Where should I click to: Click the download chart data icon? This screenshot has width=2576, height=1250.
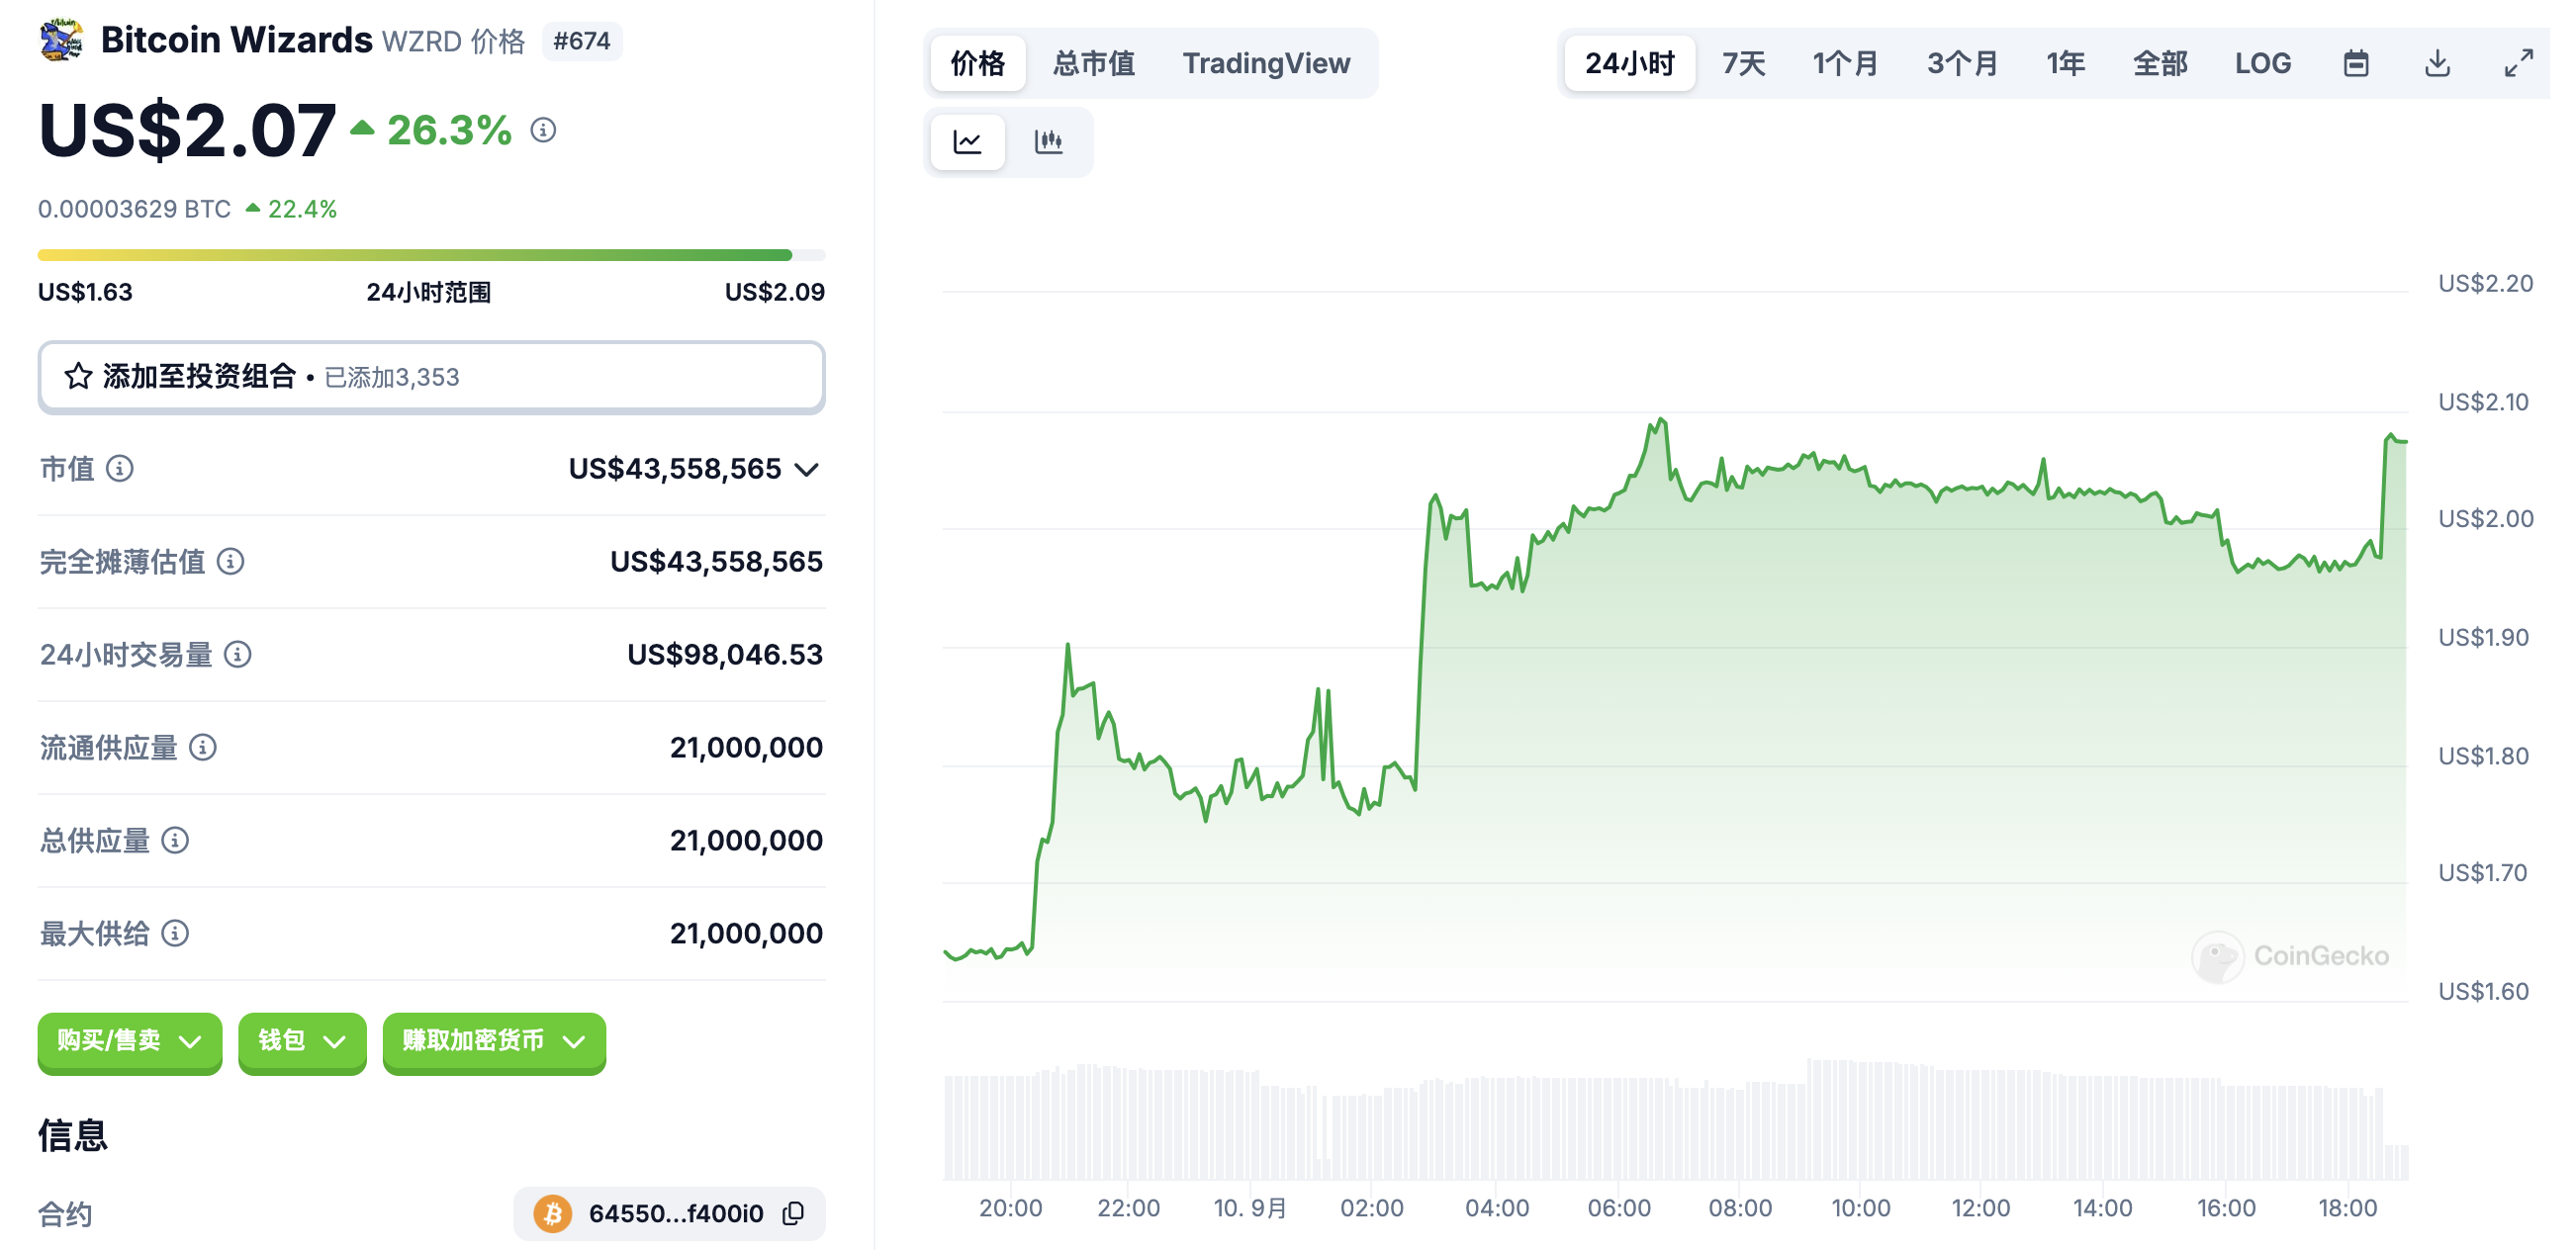(2437, 63)
